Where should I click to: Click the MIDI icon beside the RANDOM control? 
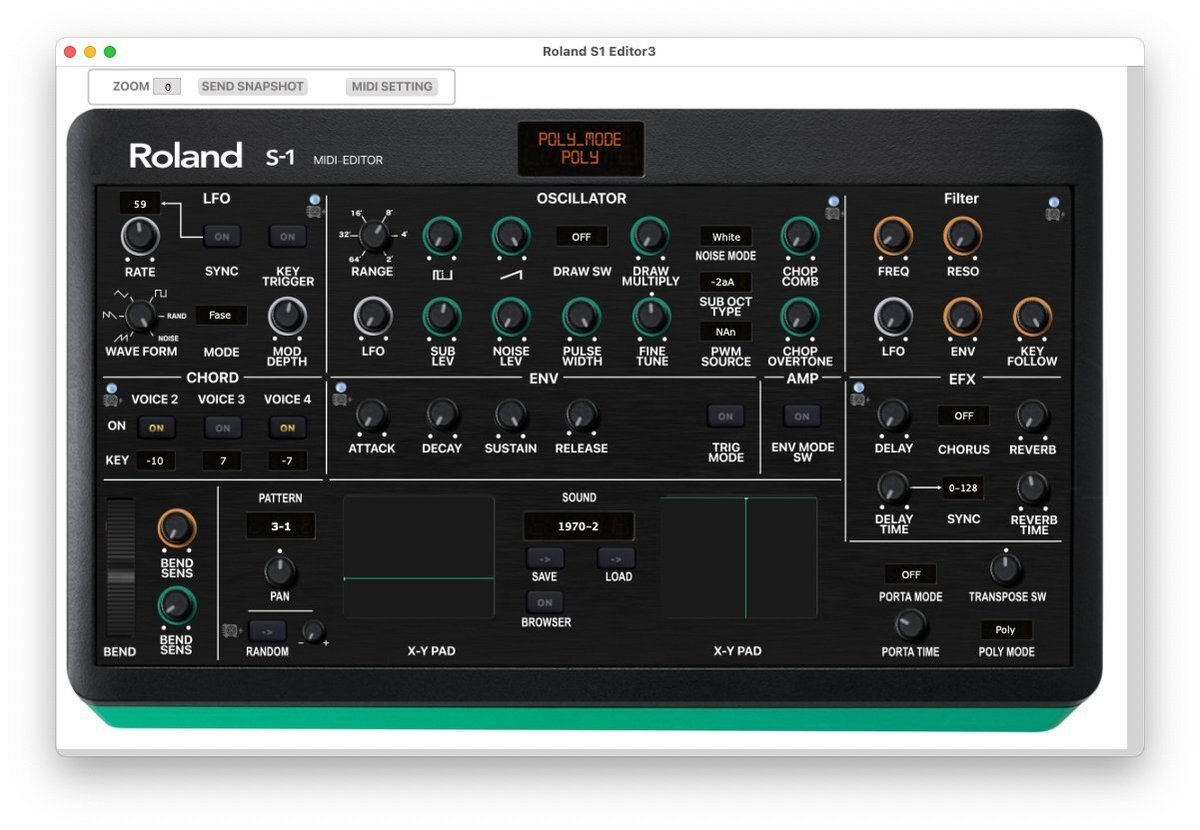tap(232, 629)
